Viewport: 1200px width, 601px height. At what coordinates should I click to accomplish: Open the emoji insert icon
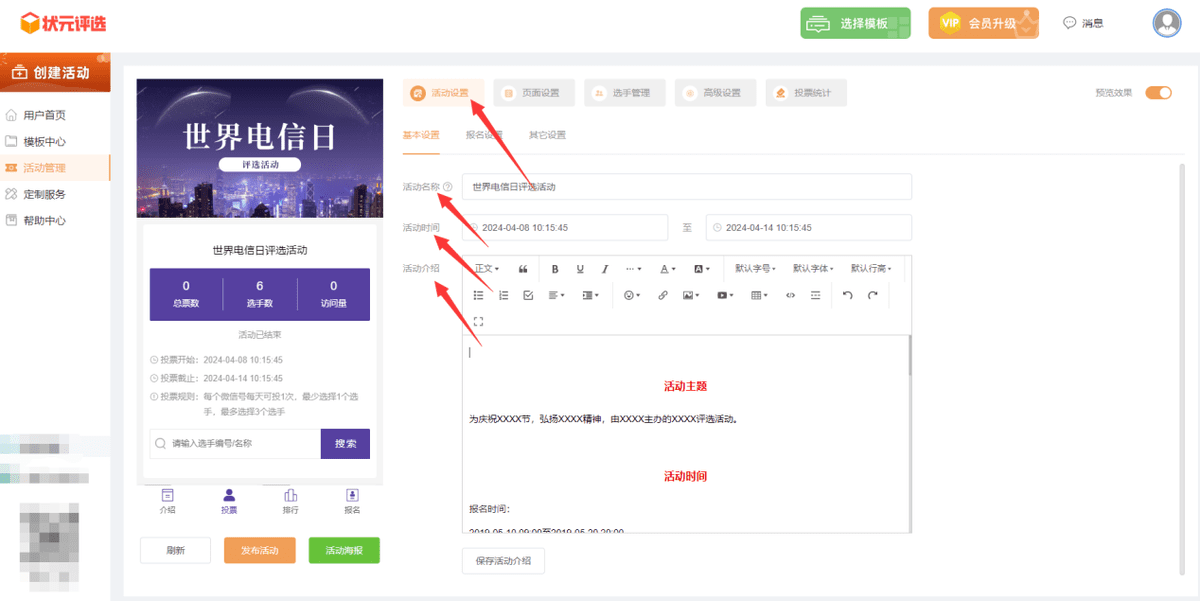(631, 294)
